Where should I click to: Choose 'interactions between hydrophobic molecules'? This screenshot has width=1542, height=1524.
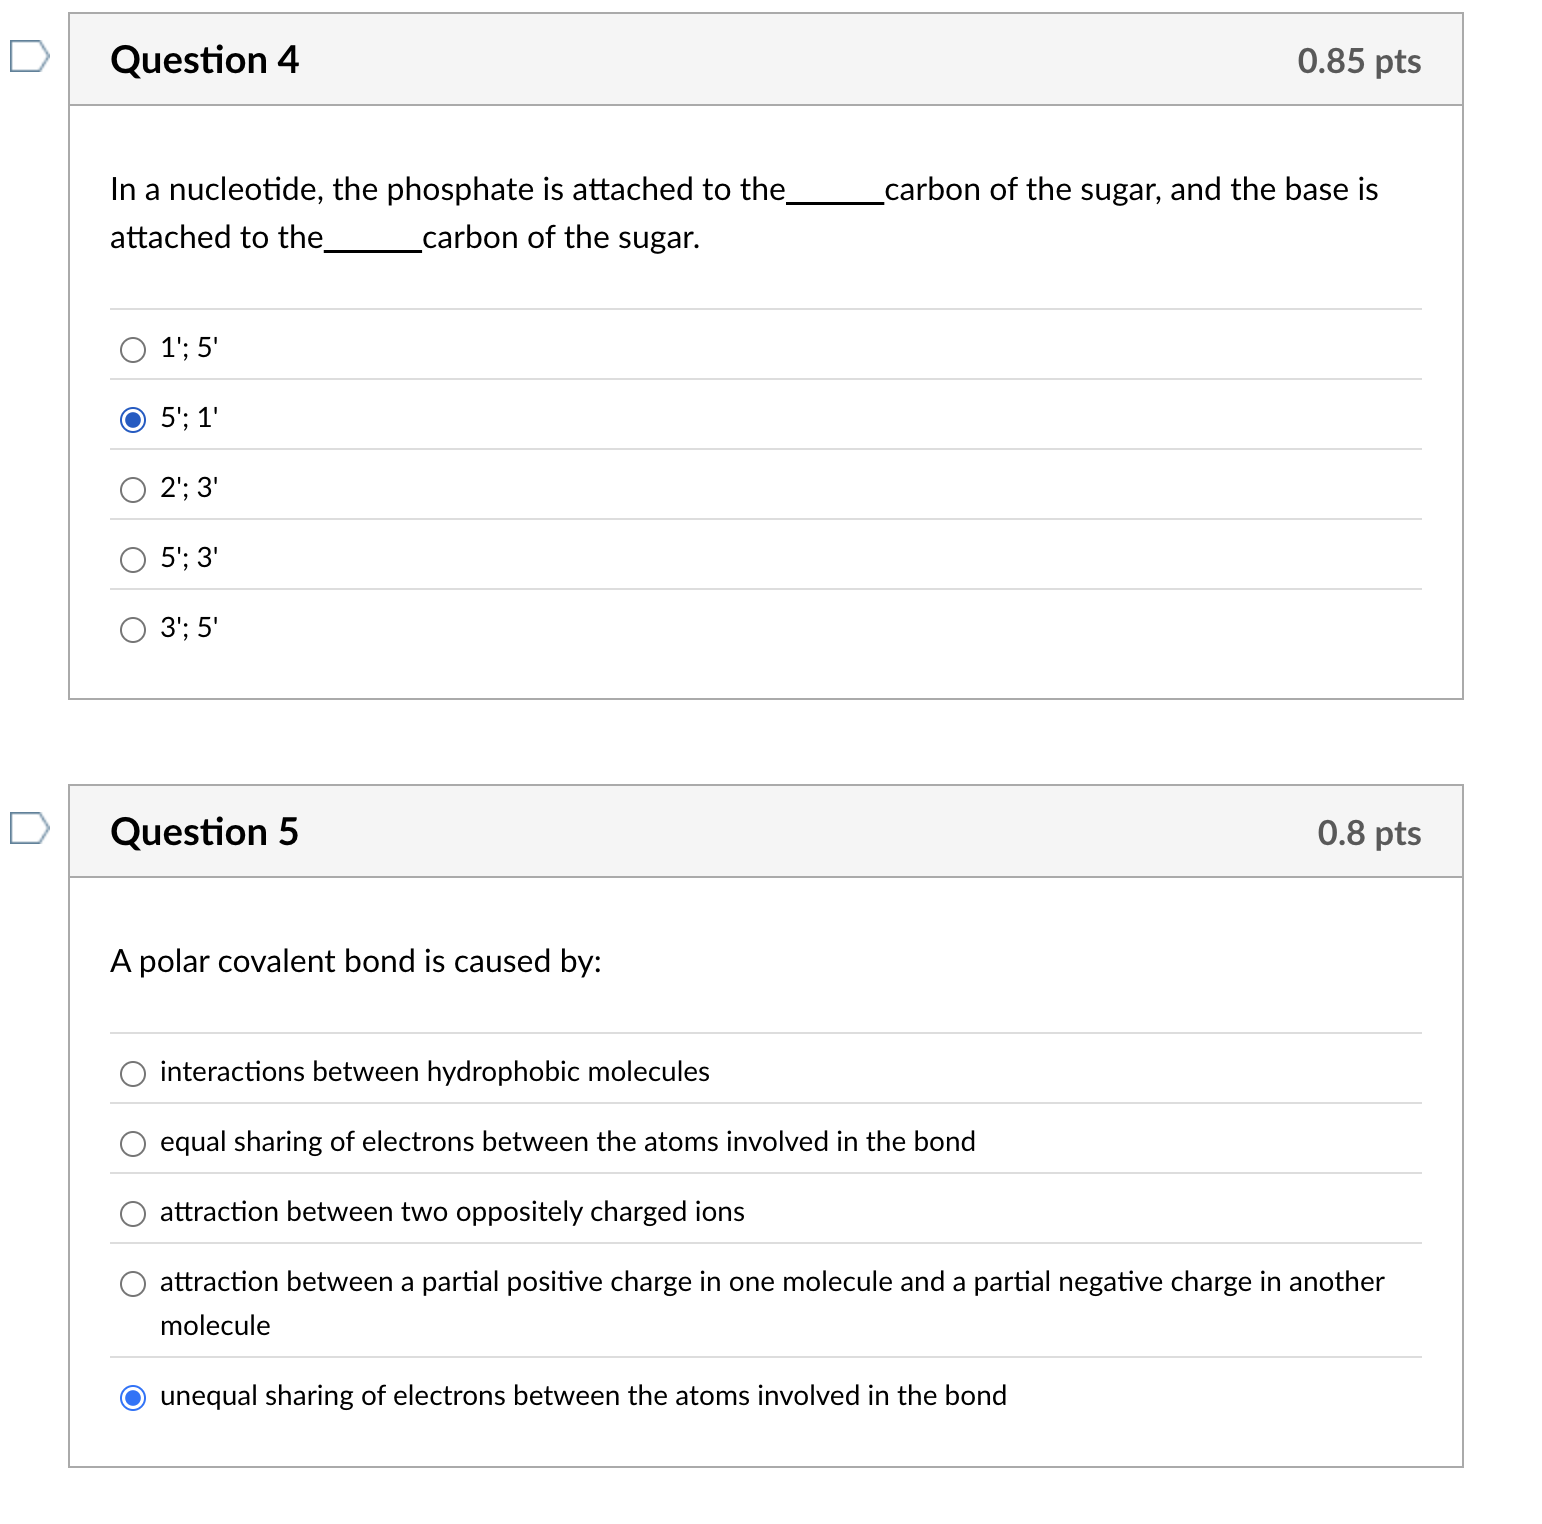pos(132,1073)
